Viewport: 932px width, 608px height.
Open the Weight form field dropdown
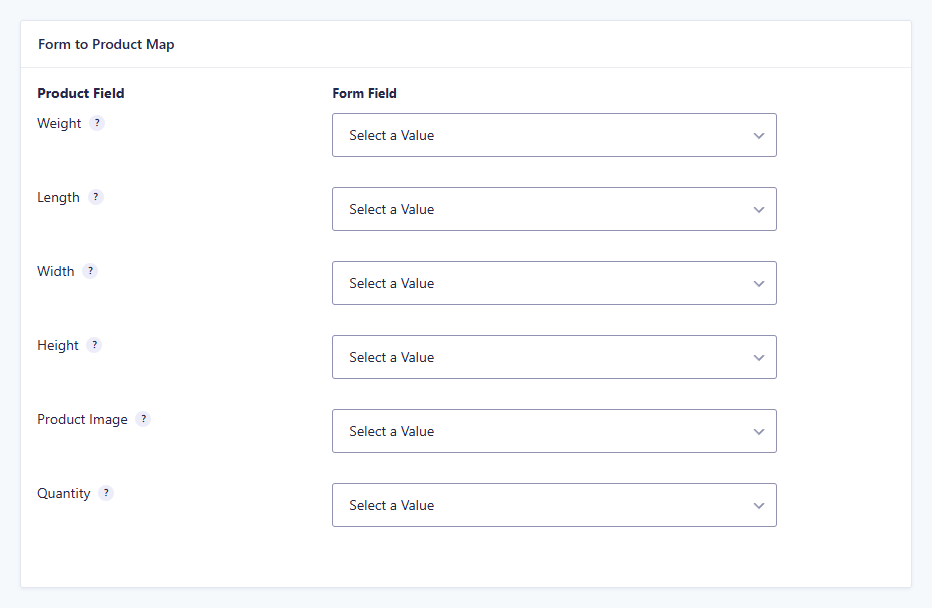pyautogui.click(x=554, y=135)
